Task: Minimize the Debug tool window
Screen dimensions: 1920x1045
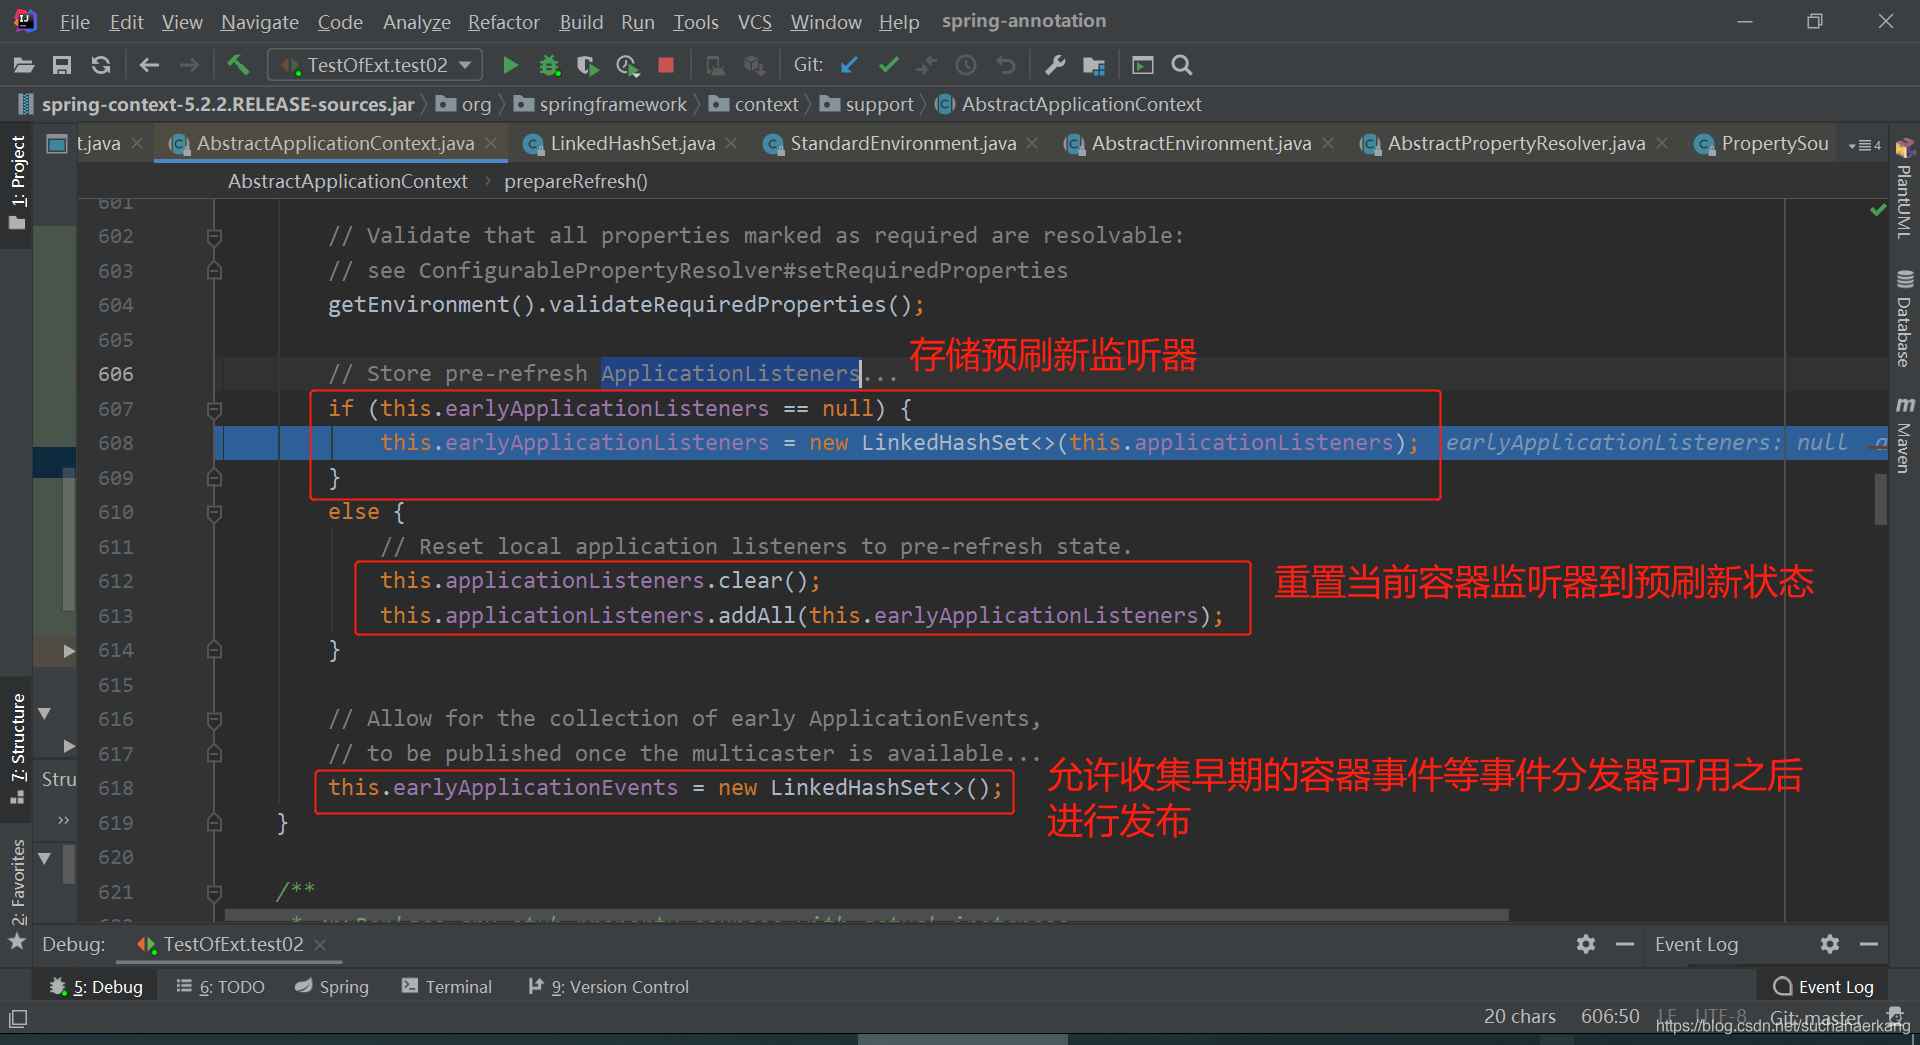Action: pyautogui.click(x=1625, y=944)
